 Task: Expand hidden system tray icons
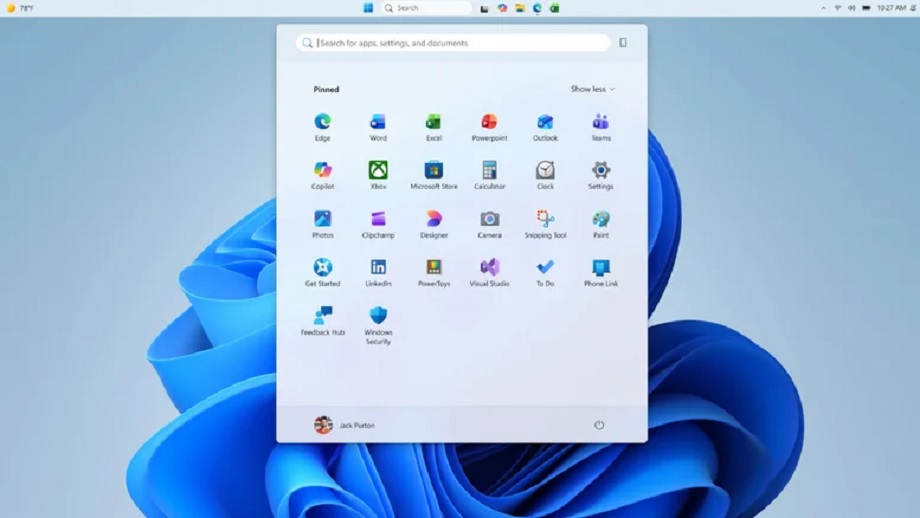pos(823,8)
